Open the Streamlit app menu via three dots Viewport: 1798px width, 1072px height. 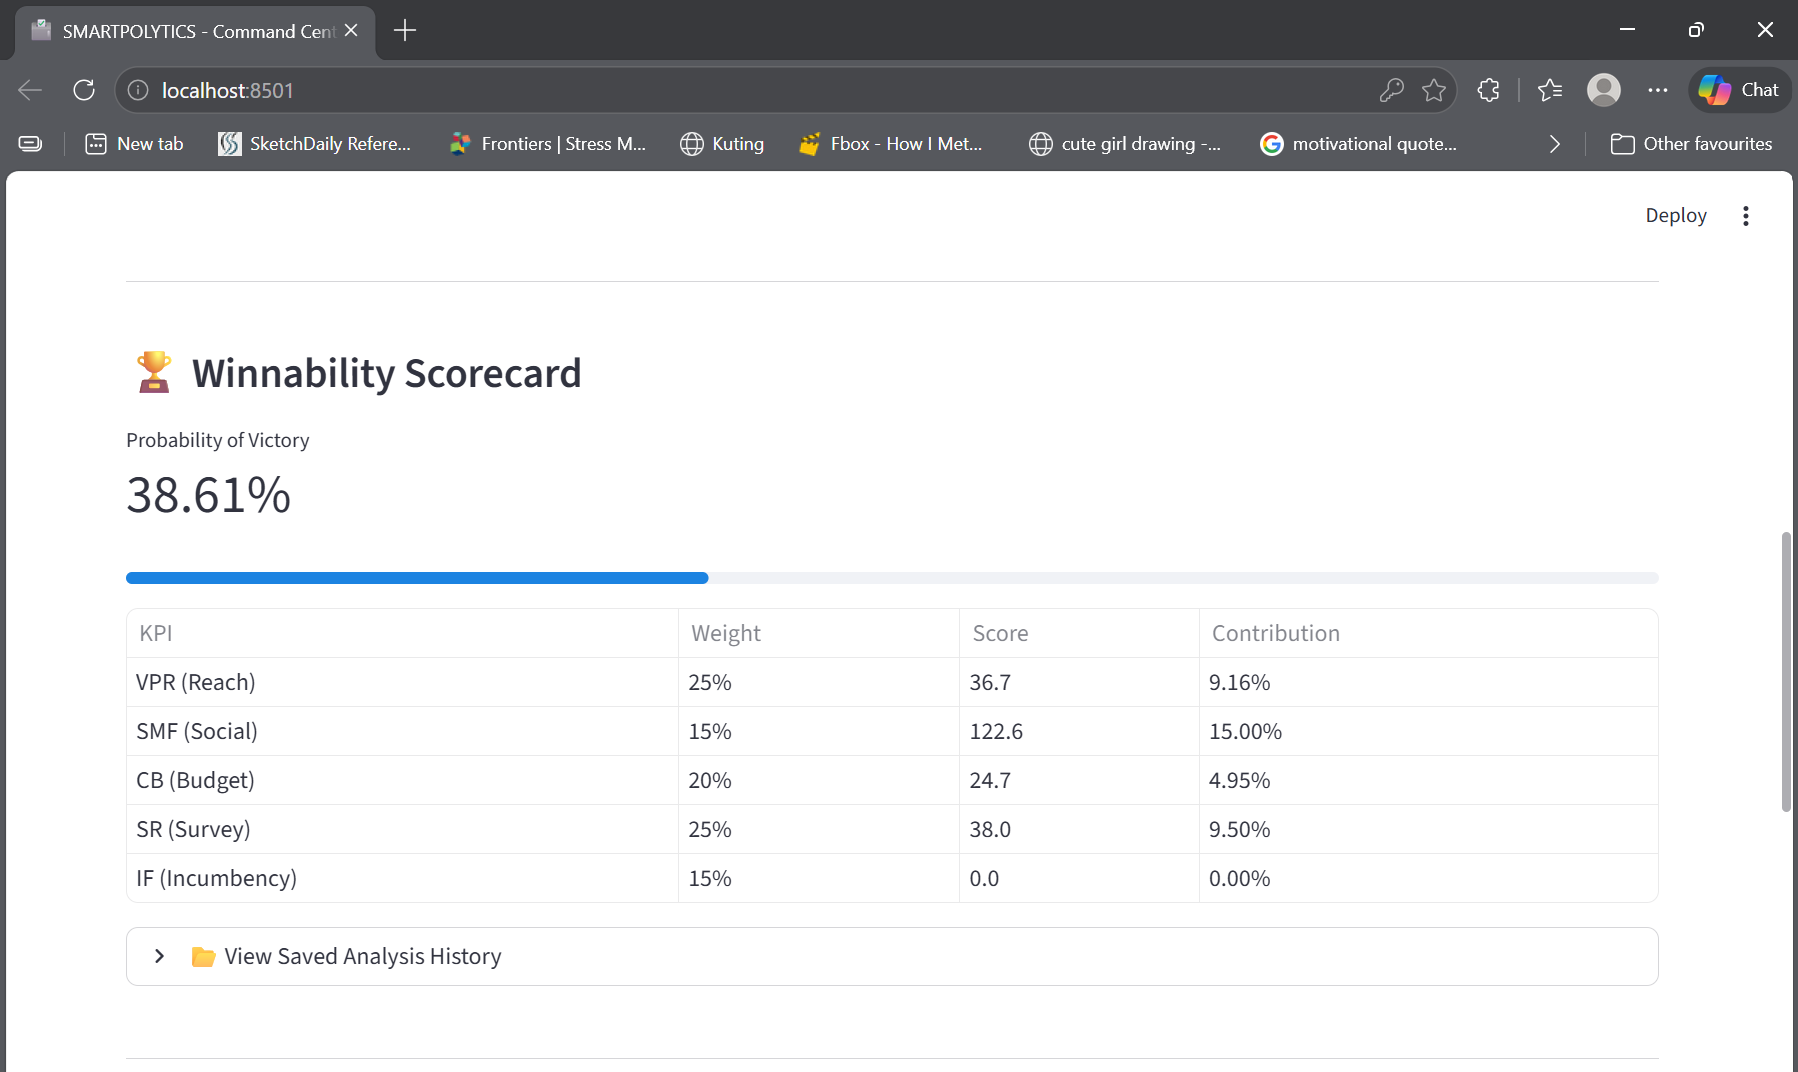pyautogui.click(x=1745, y=215)
